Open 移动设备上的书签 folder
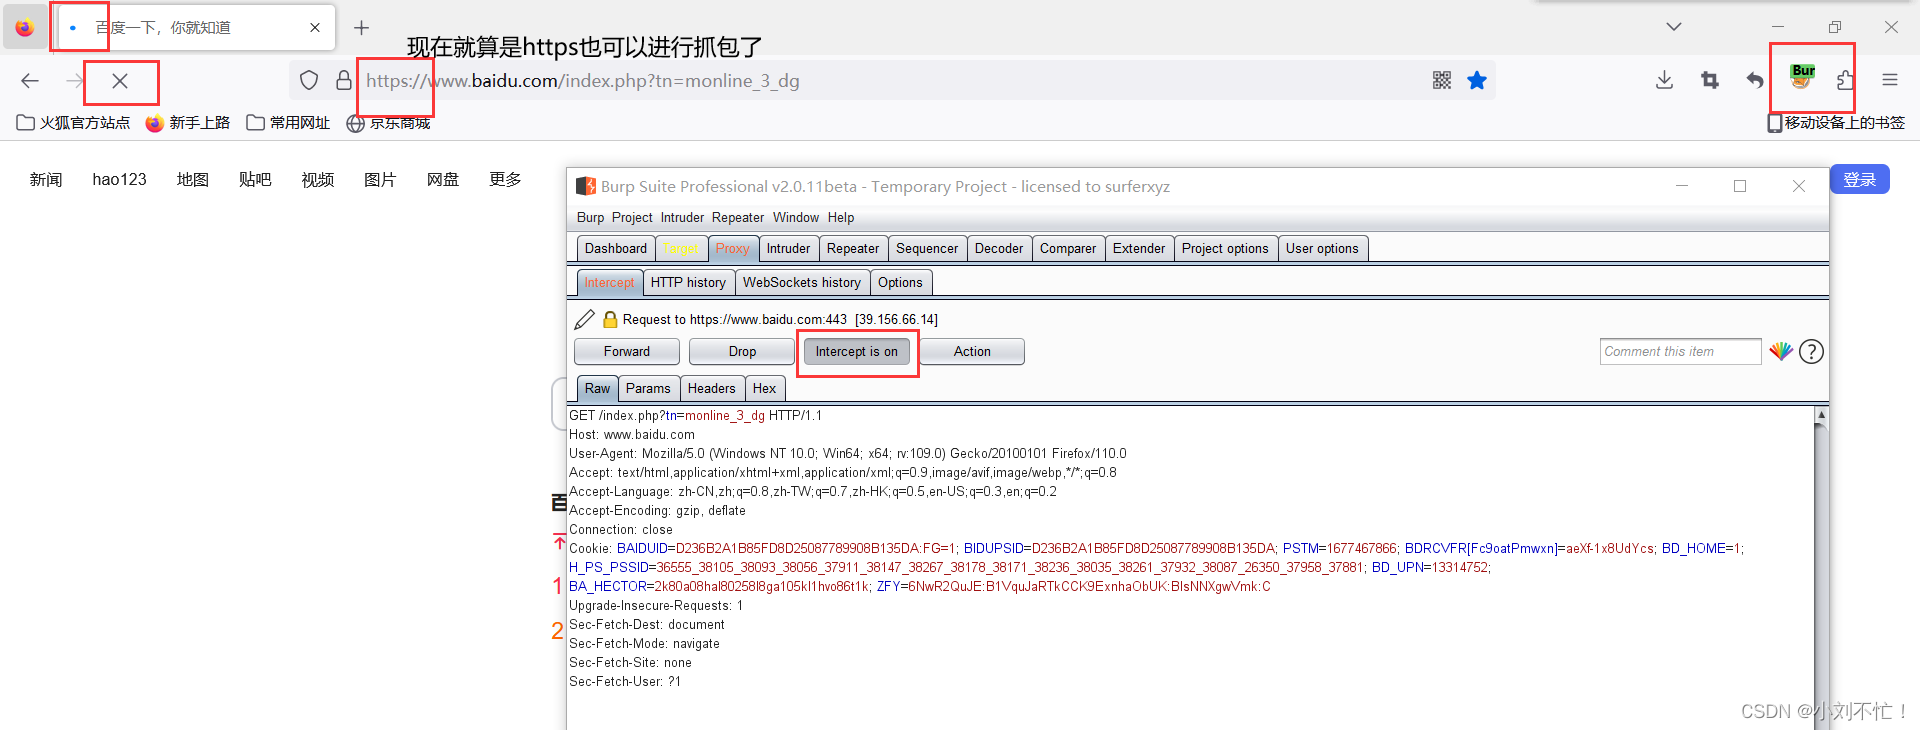 pyautogui.click(x=1836, y=123)
